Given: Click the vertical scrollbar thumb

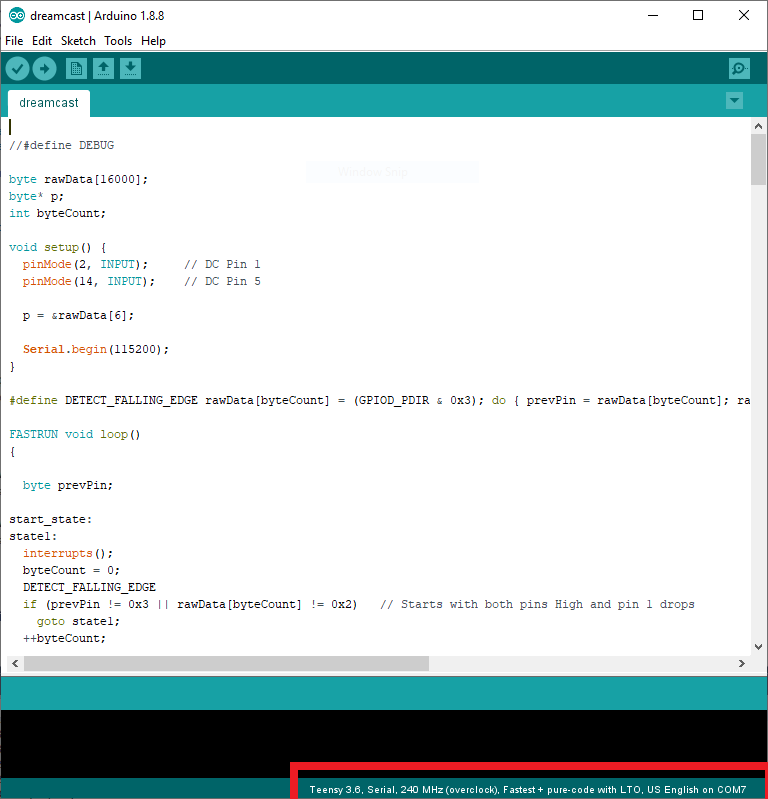Looking at the screenshot, I should click(x=758, y=159).
